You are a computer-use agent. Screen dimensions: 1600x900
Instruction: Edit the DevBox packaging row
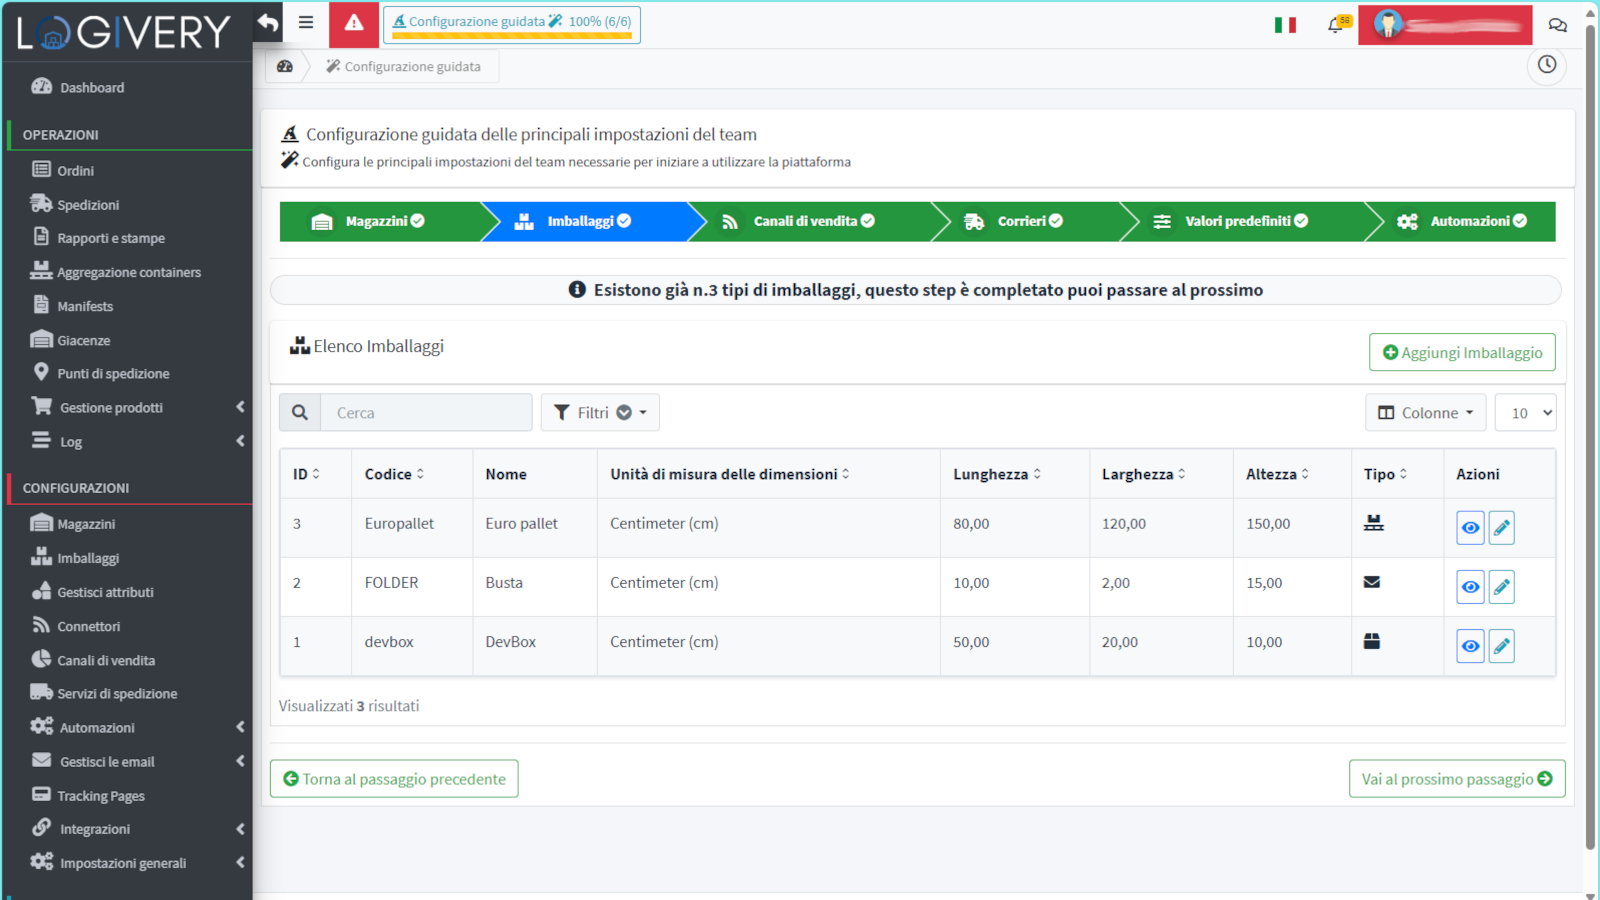1502,645
